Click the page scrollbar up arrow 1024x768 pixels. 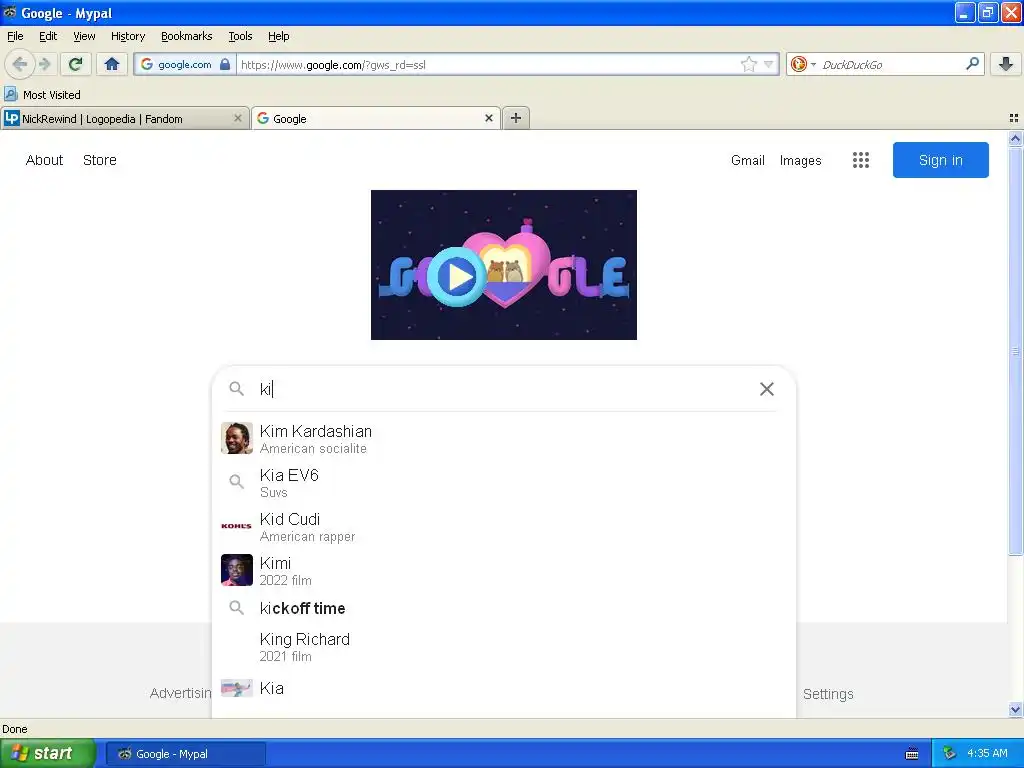tap(1015, 138)
